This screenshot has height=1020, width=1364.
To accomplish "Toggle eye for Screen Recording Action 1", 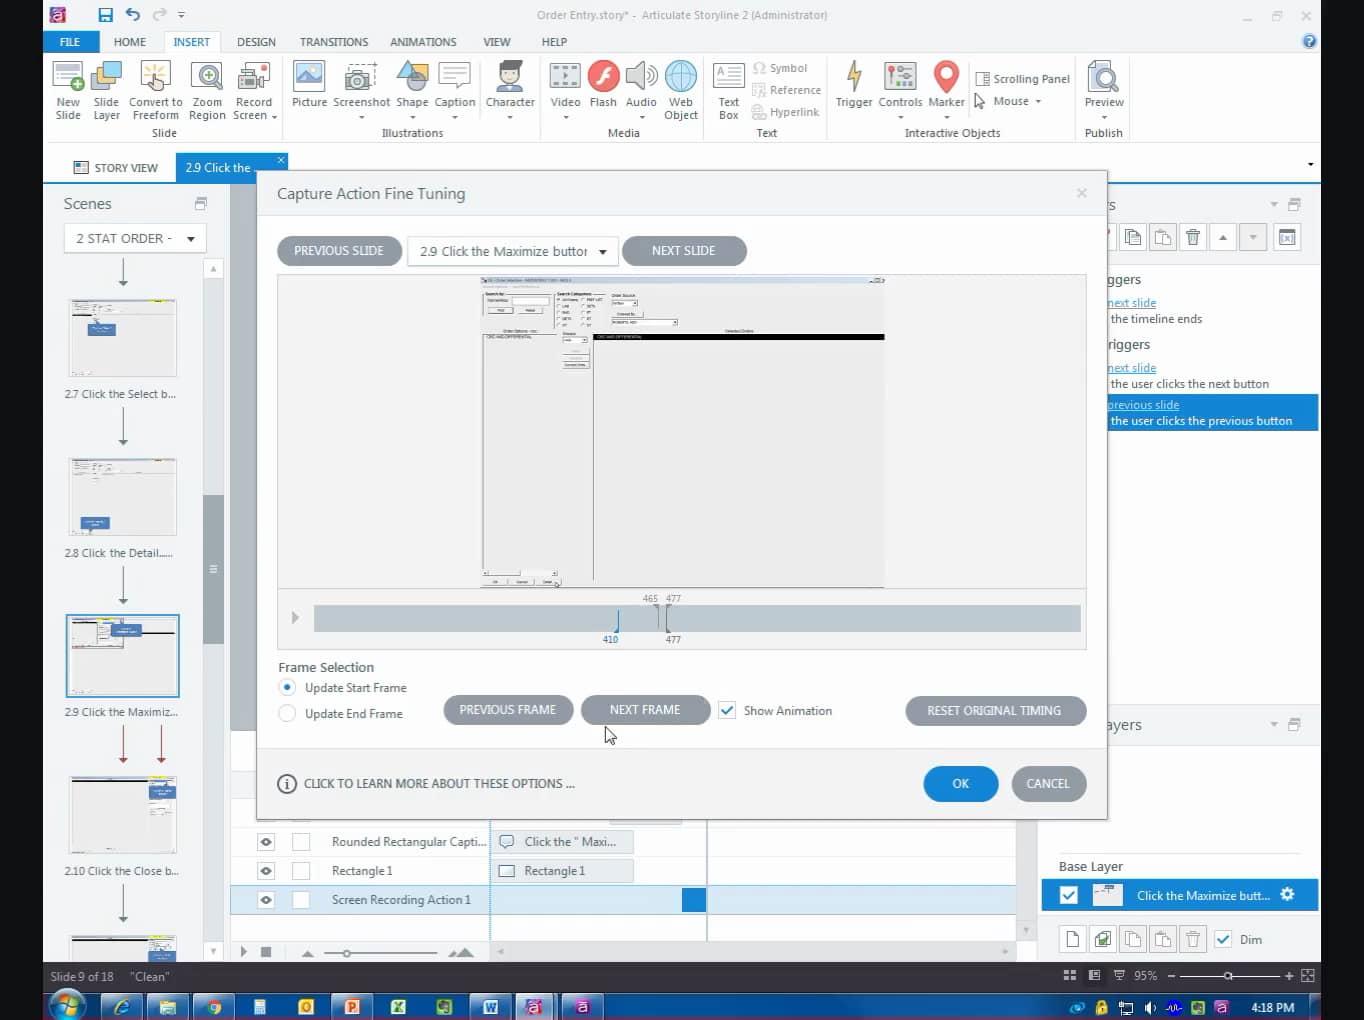I will click(266, 900).
